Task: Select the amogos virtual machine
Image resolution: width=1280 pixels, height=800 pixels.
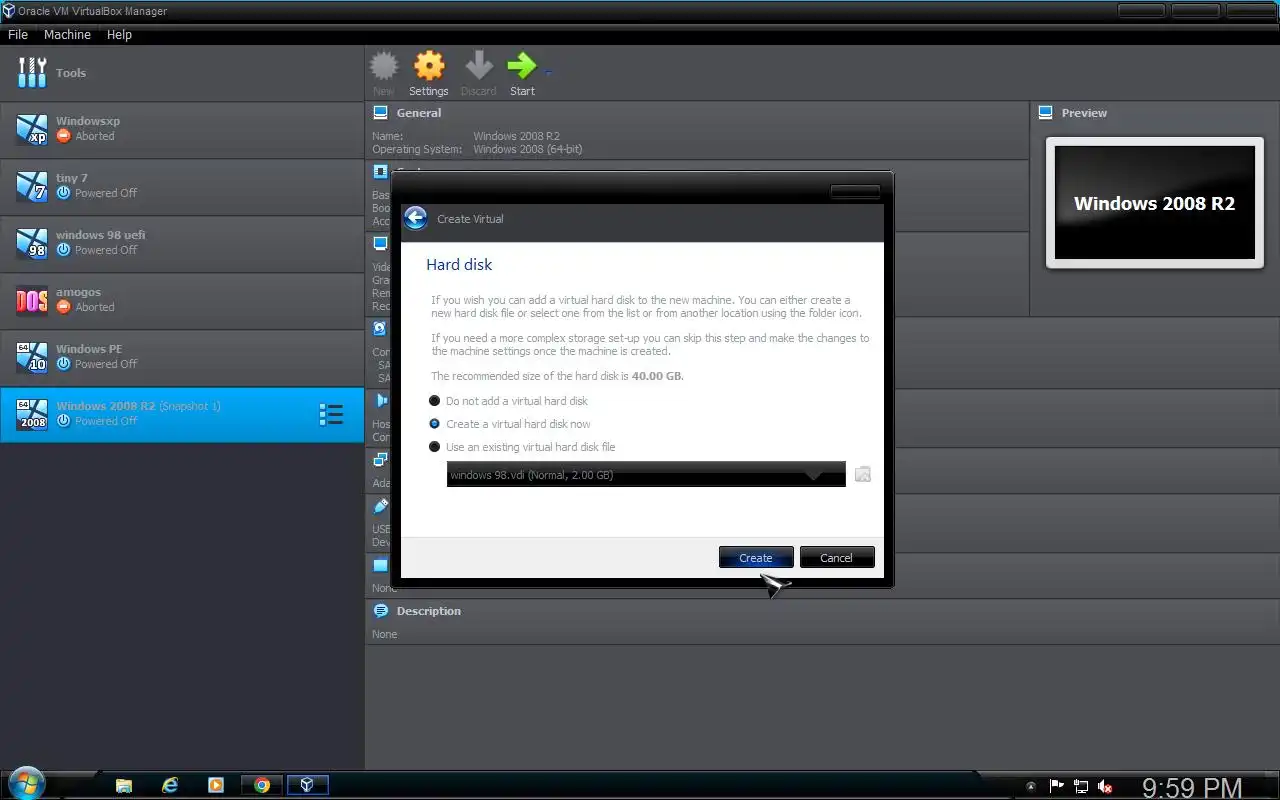Action: click(x=182, y=300)
